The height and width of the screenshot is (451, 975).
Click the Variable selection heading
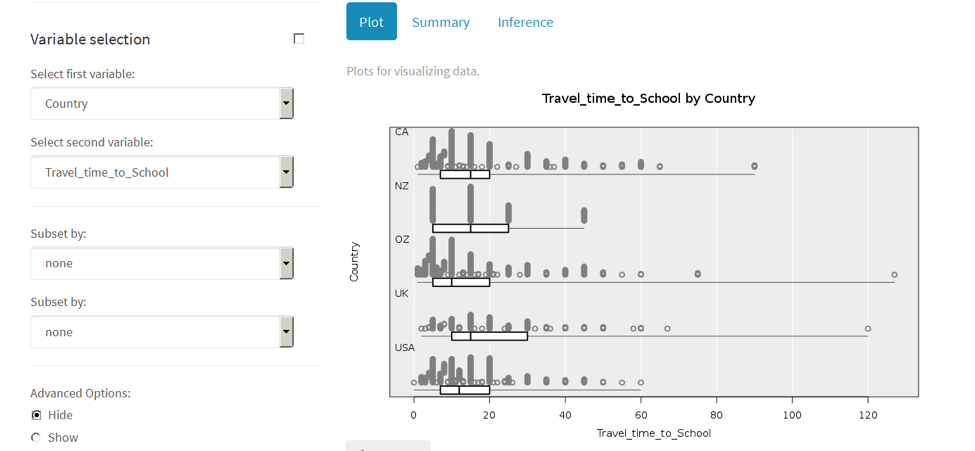click(x=90, y=39)
